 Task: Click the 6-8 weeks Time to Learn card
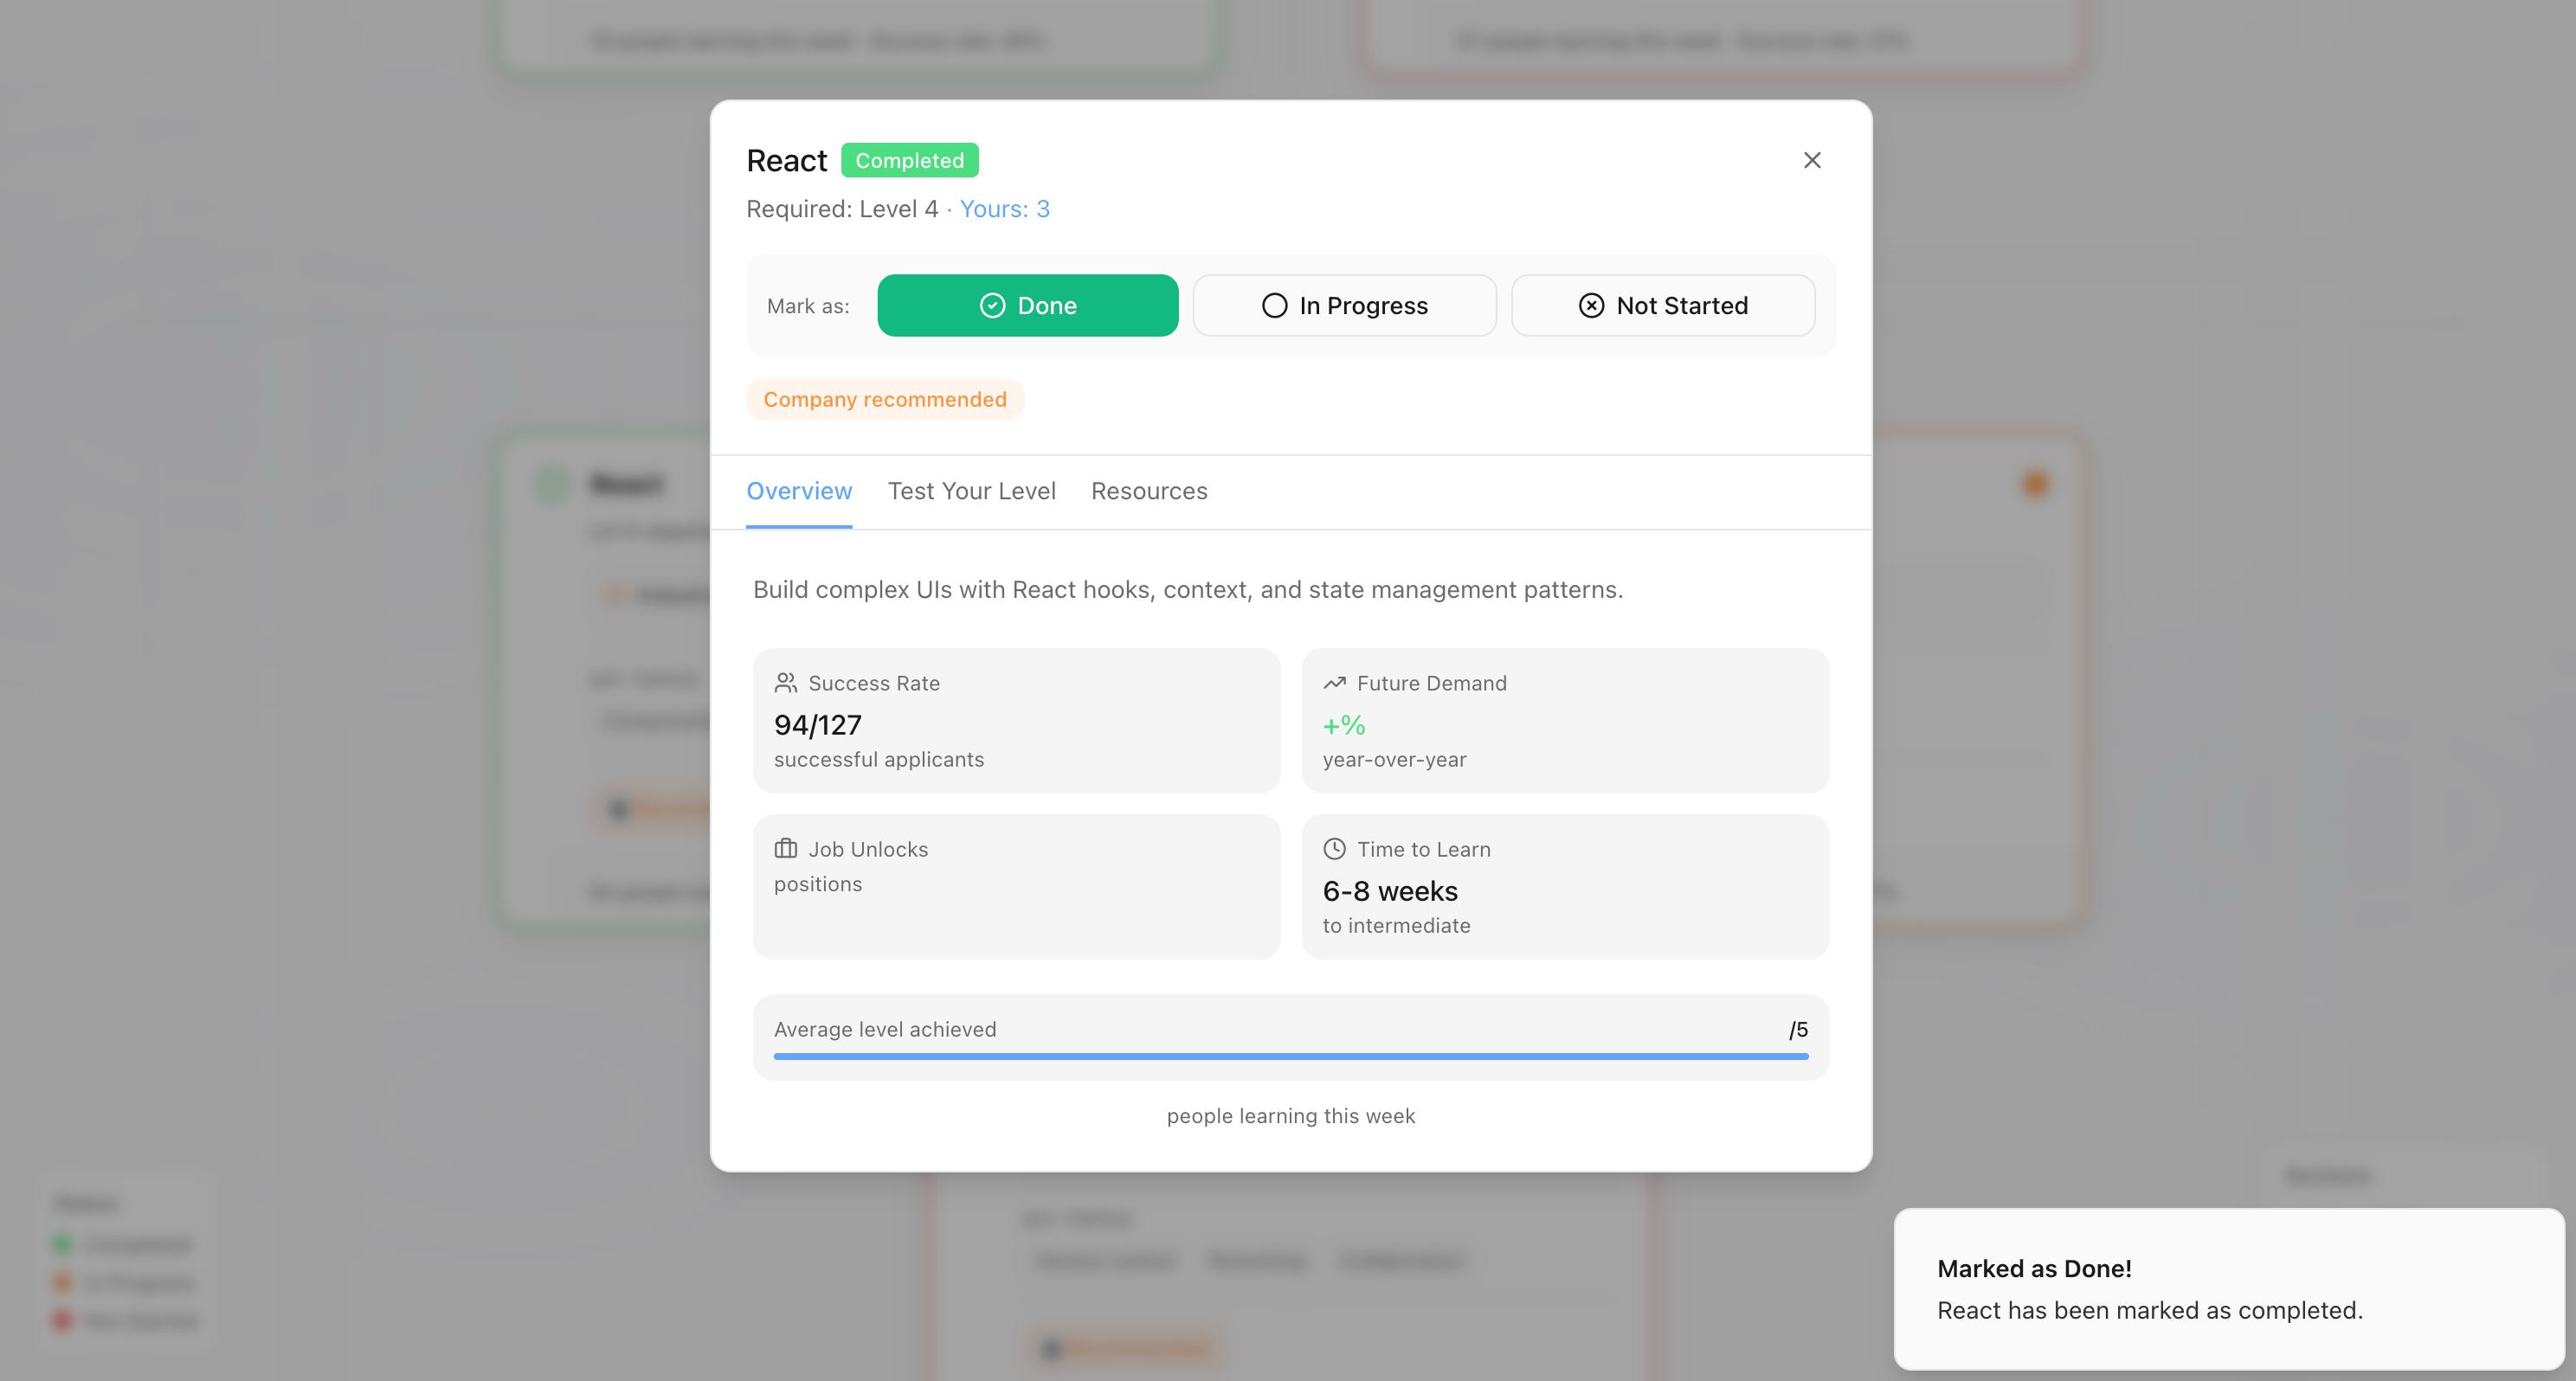[1565, 888]
